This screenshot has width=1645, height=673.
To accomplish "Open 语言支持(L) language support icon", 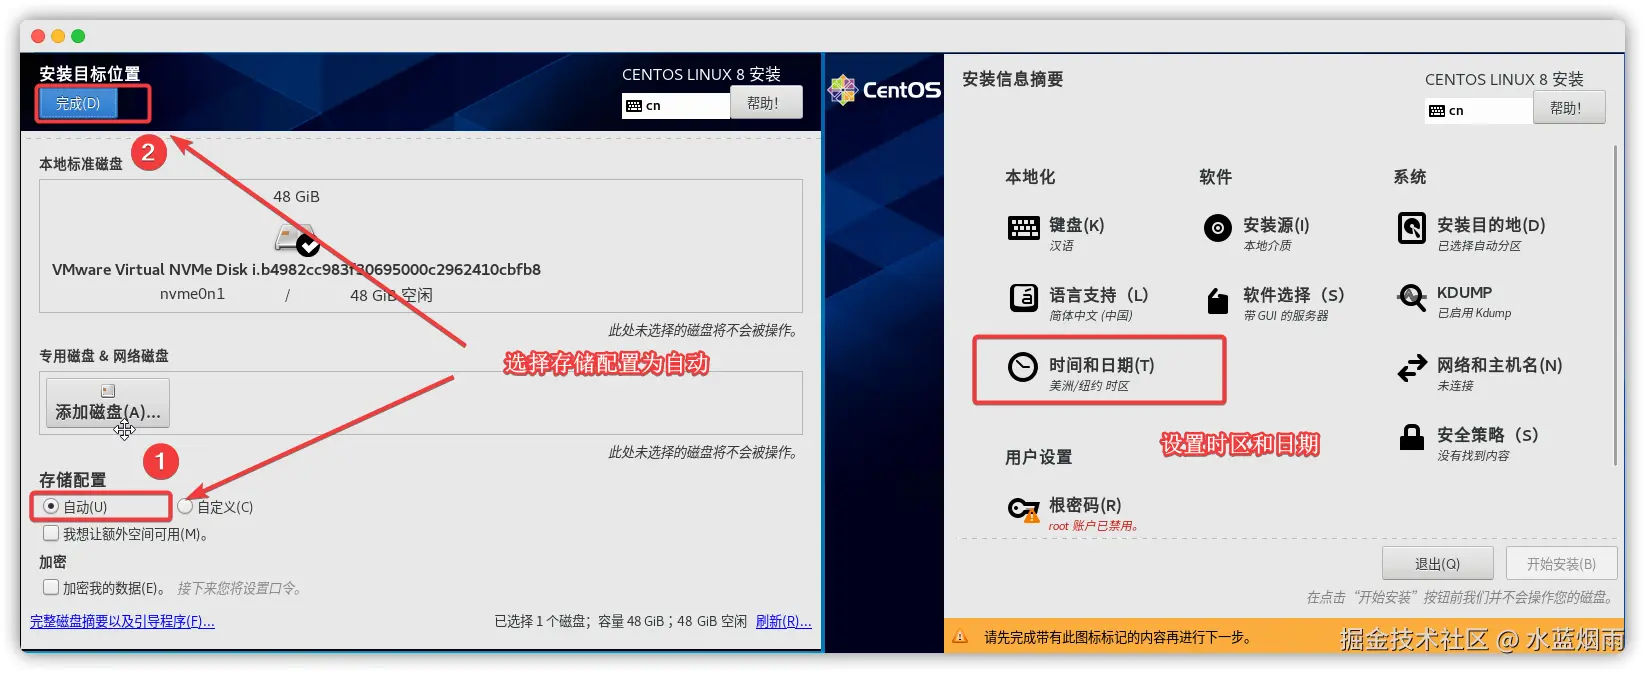I will pyautogui.click(x=1023, y=298).
